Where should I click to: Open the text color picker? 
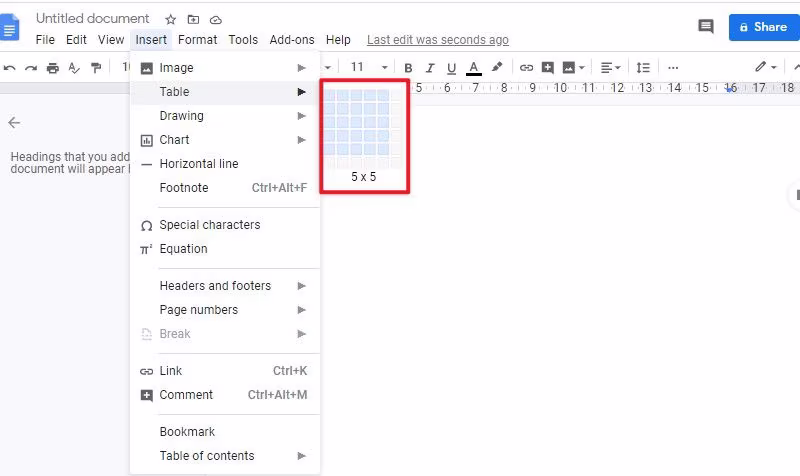473,68
